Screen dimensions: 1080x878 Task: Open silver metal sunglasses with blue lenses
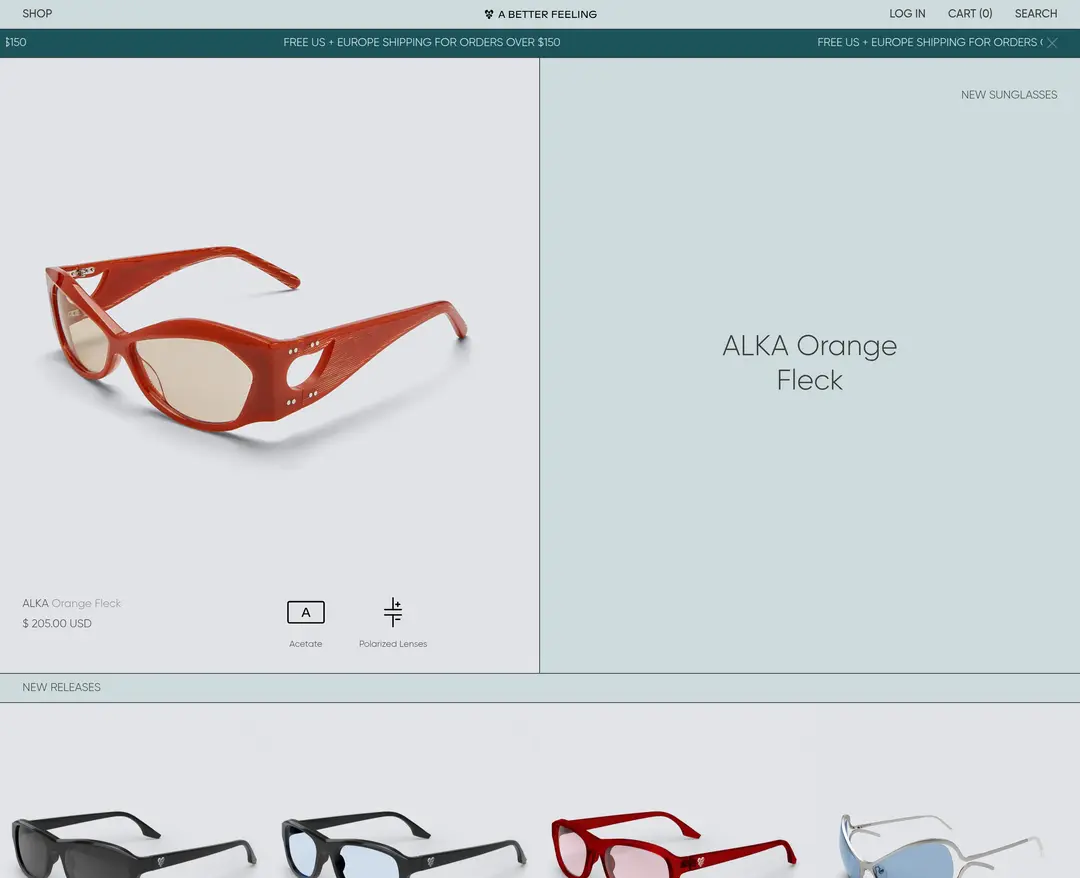pyautogui.click(x=944, y=846)
